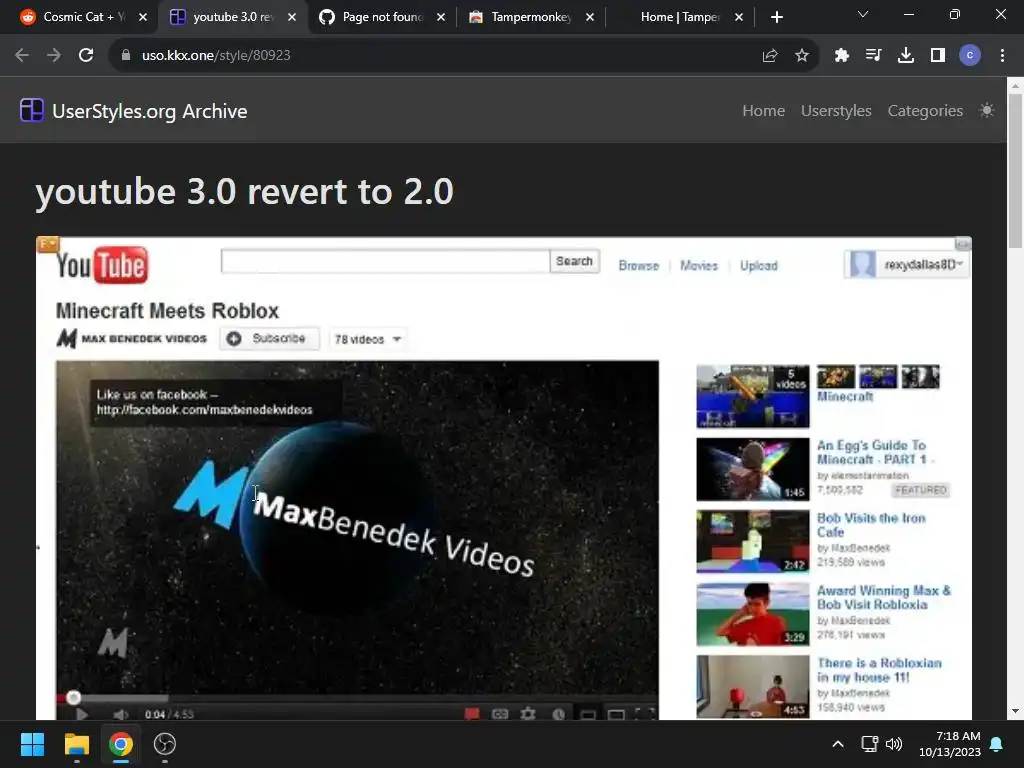1024x768 pixels.
Task: Open OBS Studio from the taskbar
Action: 165,744
